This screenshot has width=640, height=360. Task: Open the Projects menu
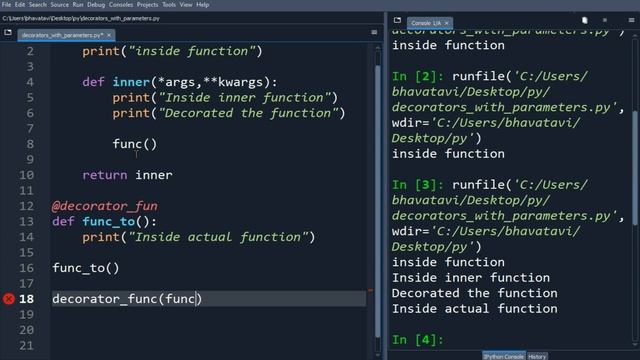point(147,4)
